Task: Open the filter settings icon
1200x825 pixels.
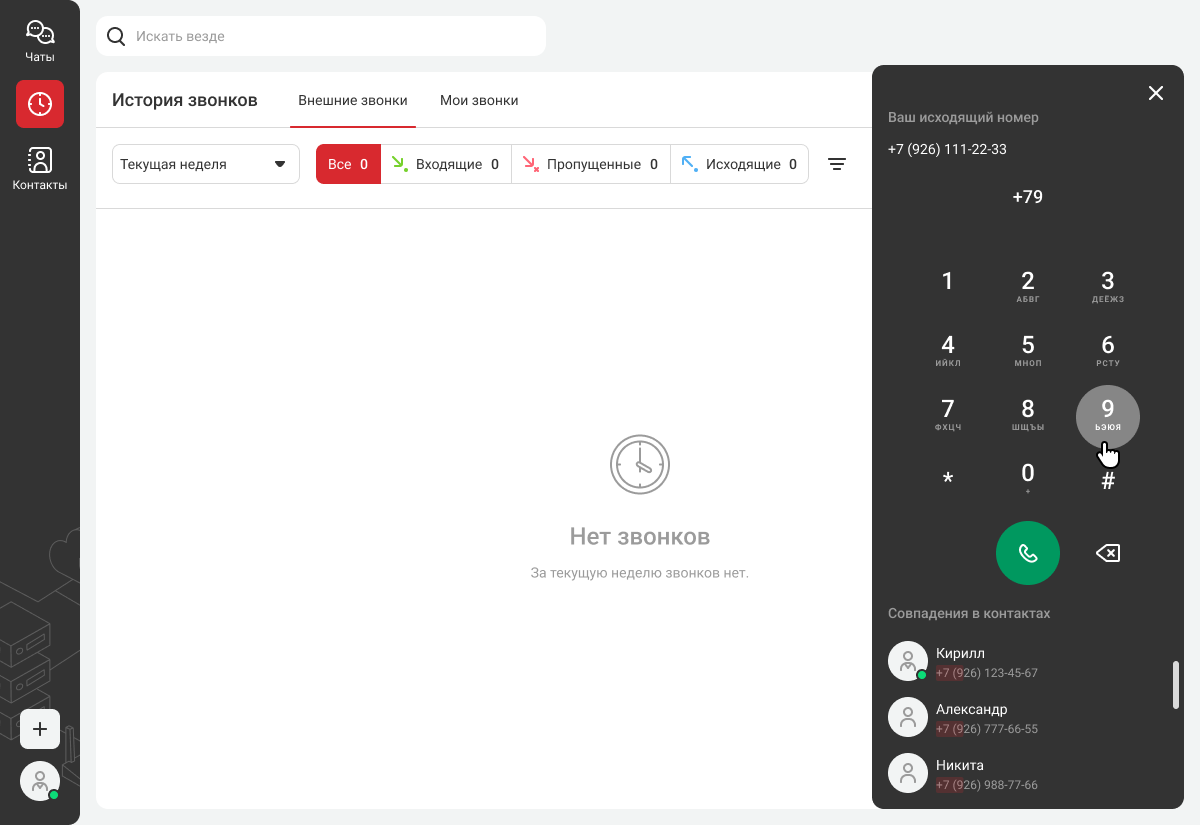Action: (x=837, y=164)
